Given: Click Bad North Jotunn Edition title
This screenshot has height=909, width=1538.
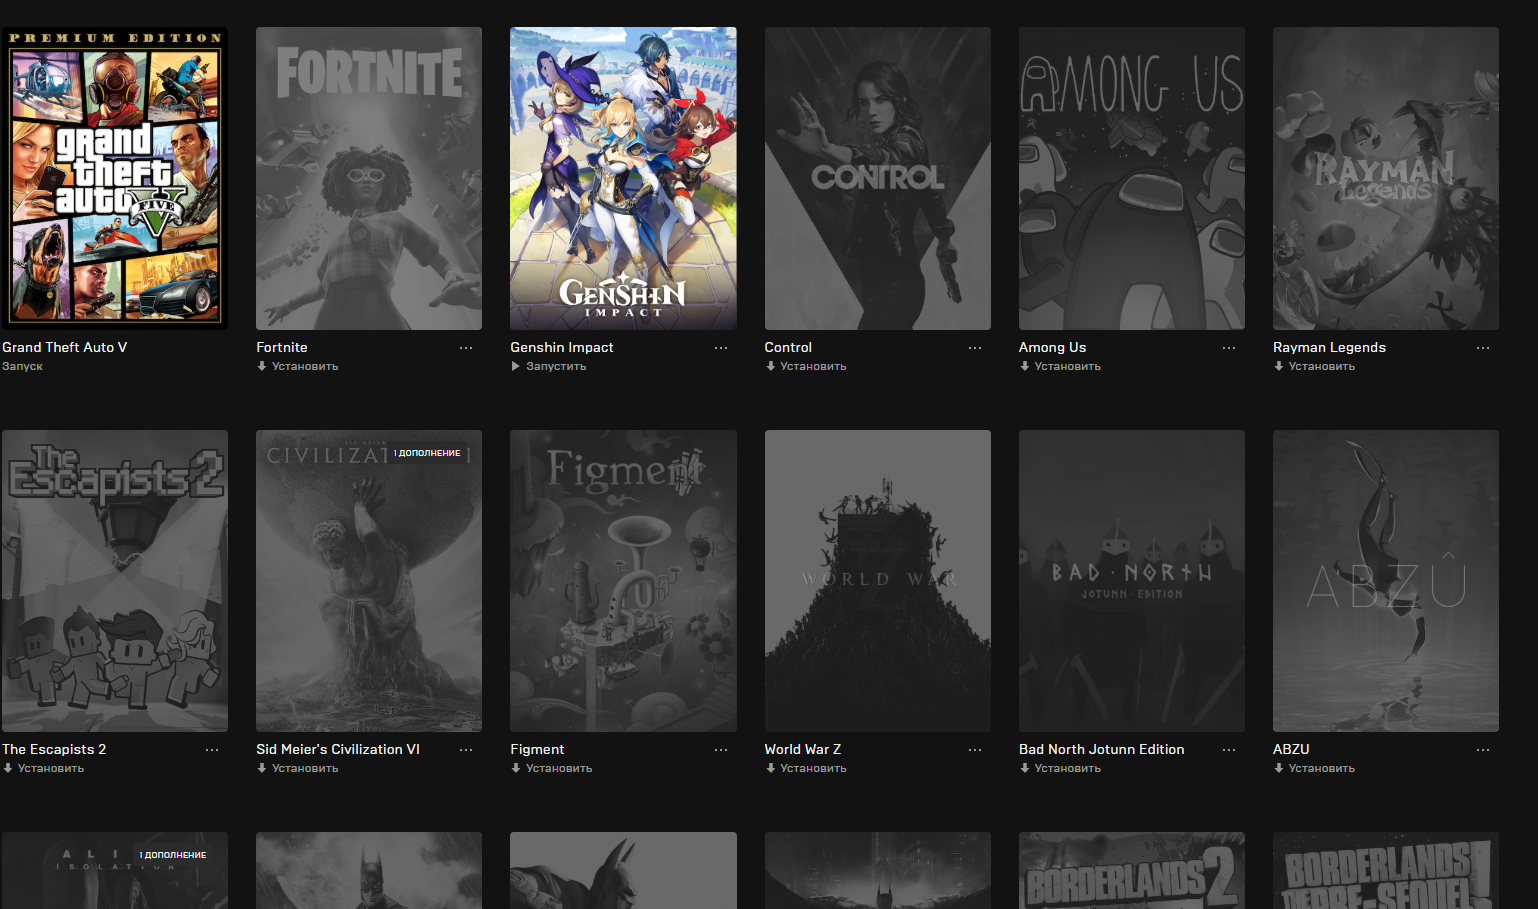Looking at the screenshot, I should [x=1101, y=749].
